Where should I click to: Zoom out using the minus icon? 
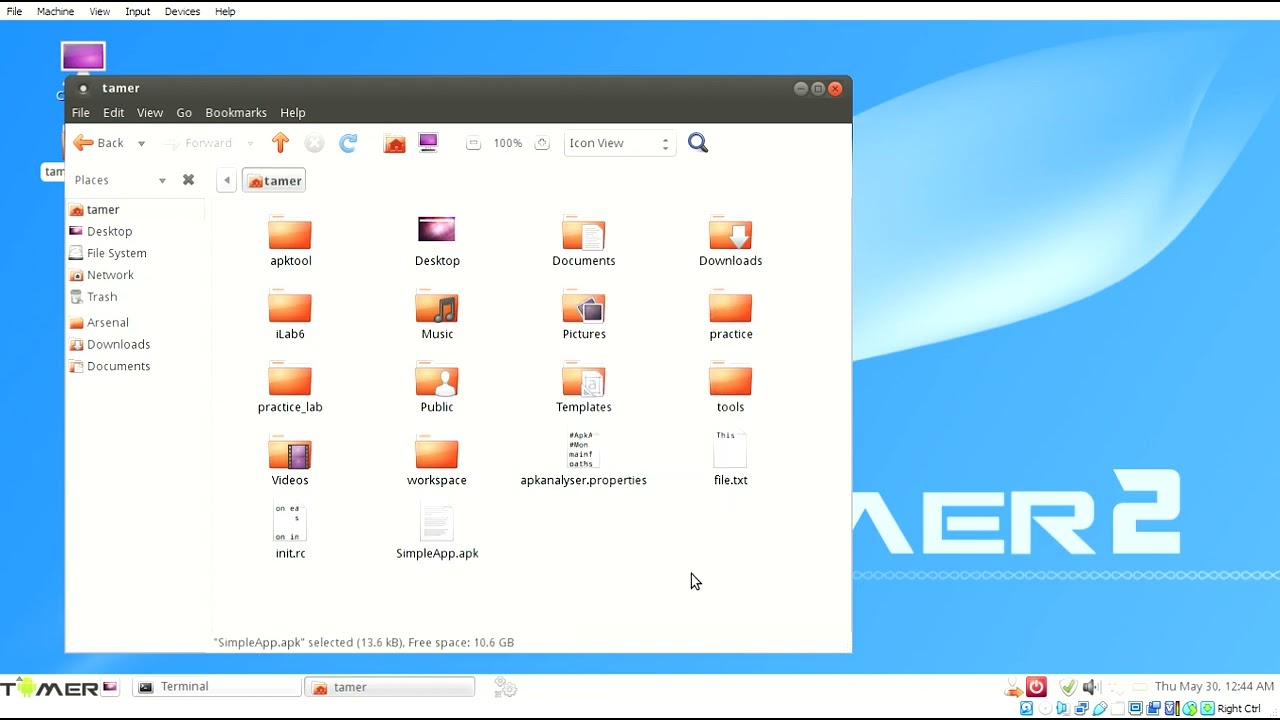point(474,143)
